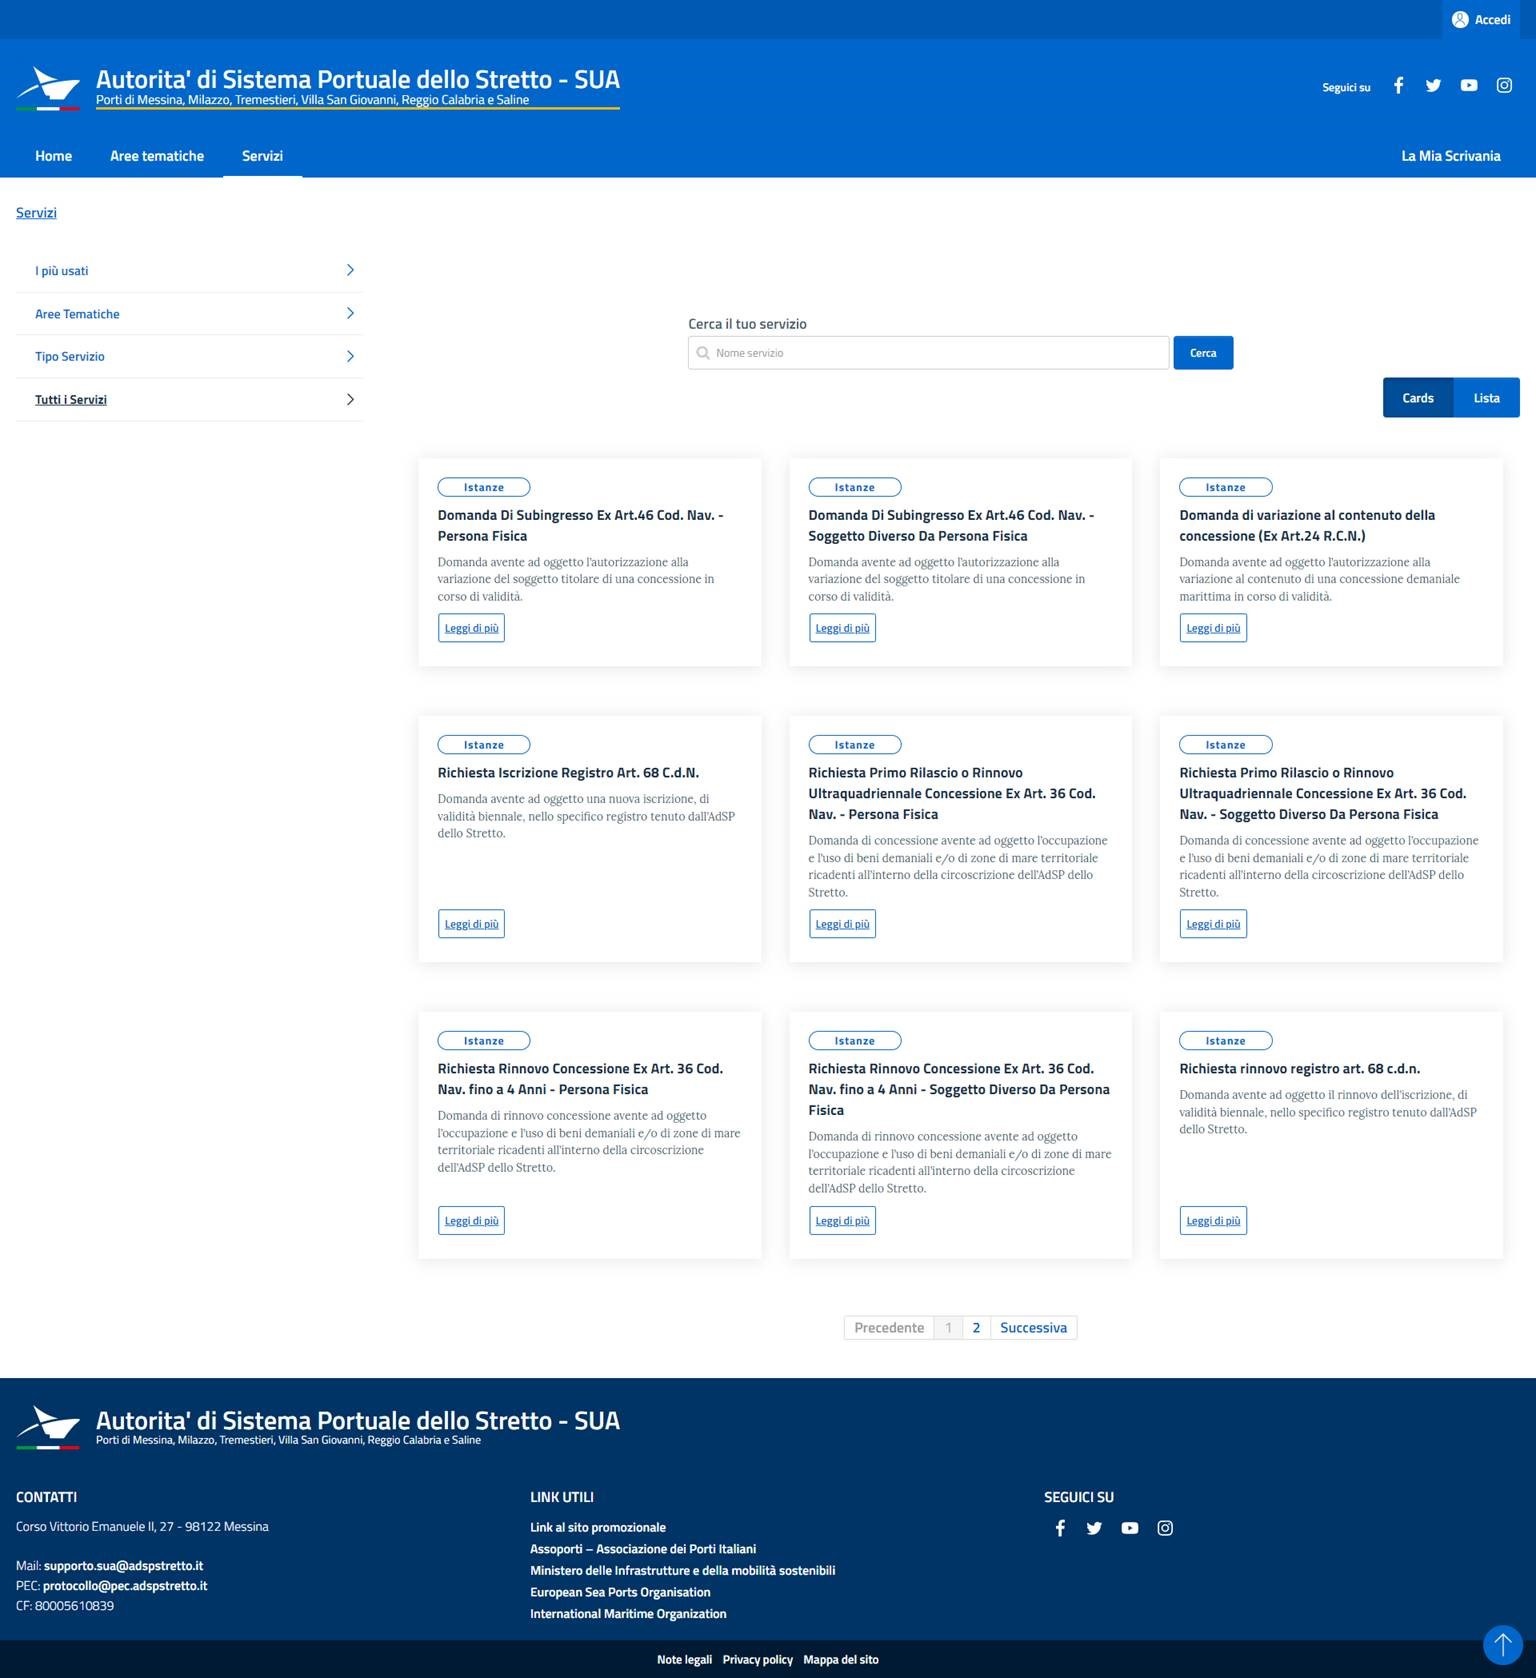1536x1678 pixels.
Task: Click the Facebook icon in the footer
Action: (1060, 1528)
